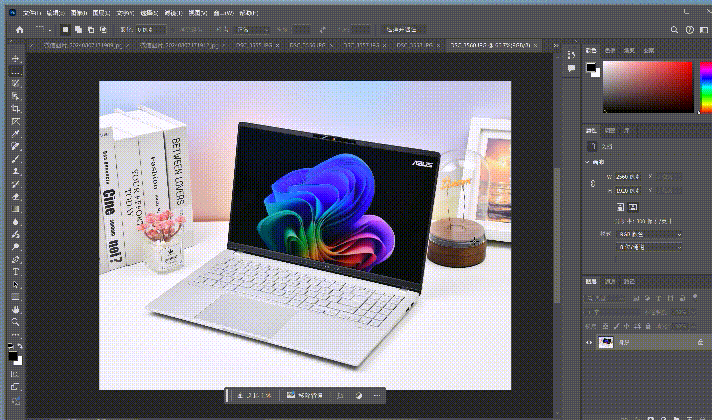Switch to the Swatches tab

(x=610, y=50)
